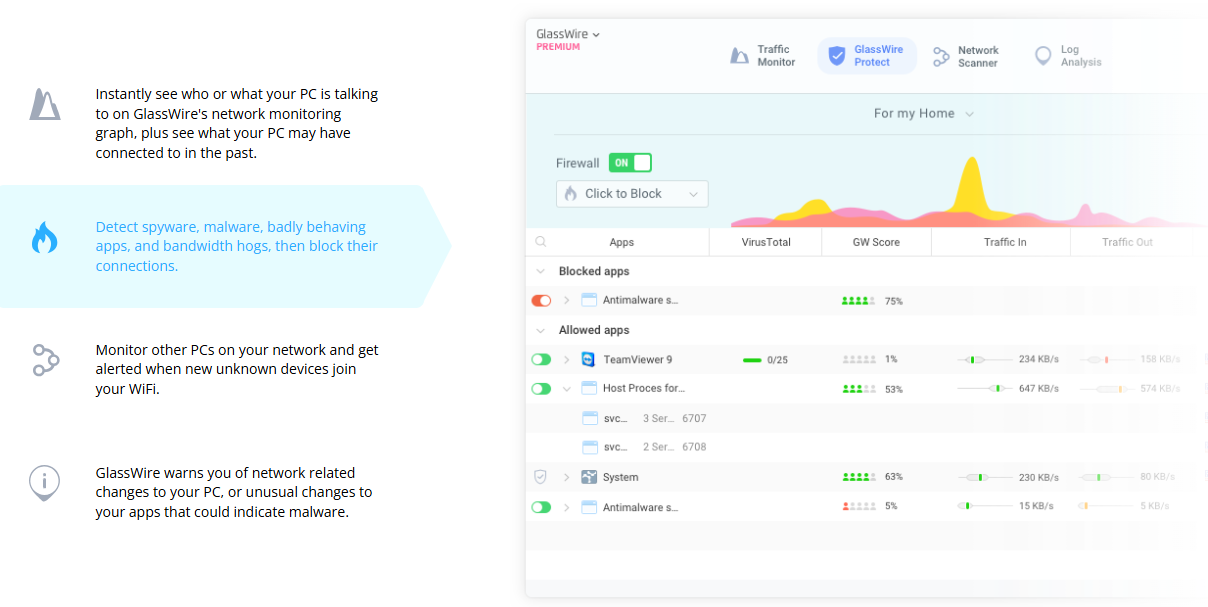Screen dimensions: 1208x607
Task: Collapse the Allowed apps section
Action: [x=541, y=330]
